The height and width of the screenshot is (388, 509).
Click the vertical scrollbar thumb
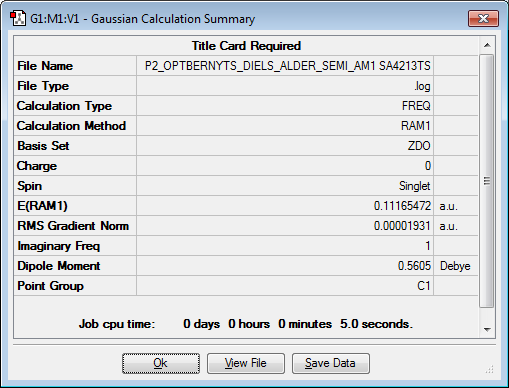487,181
